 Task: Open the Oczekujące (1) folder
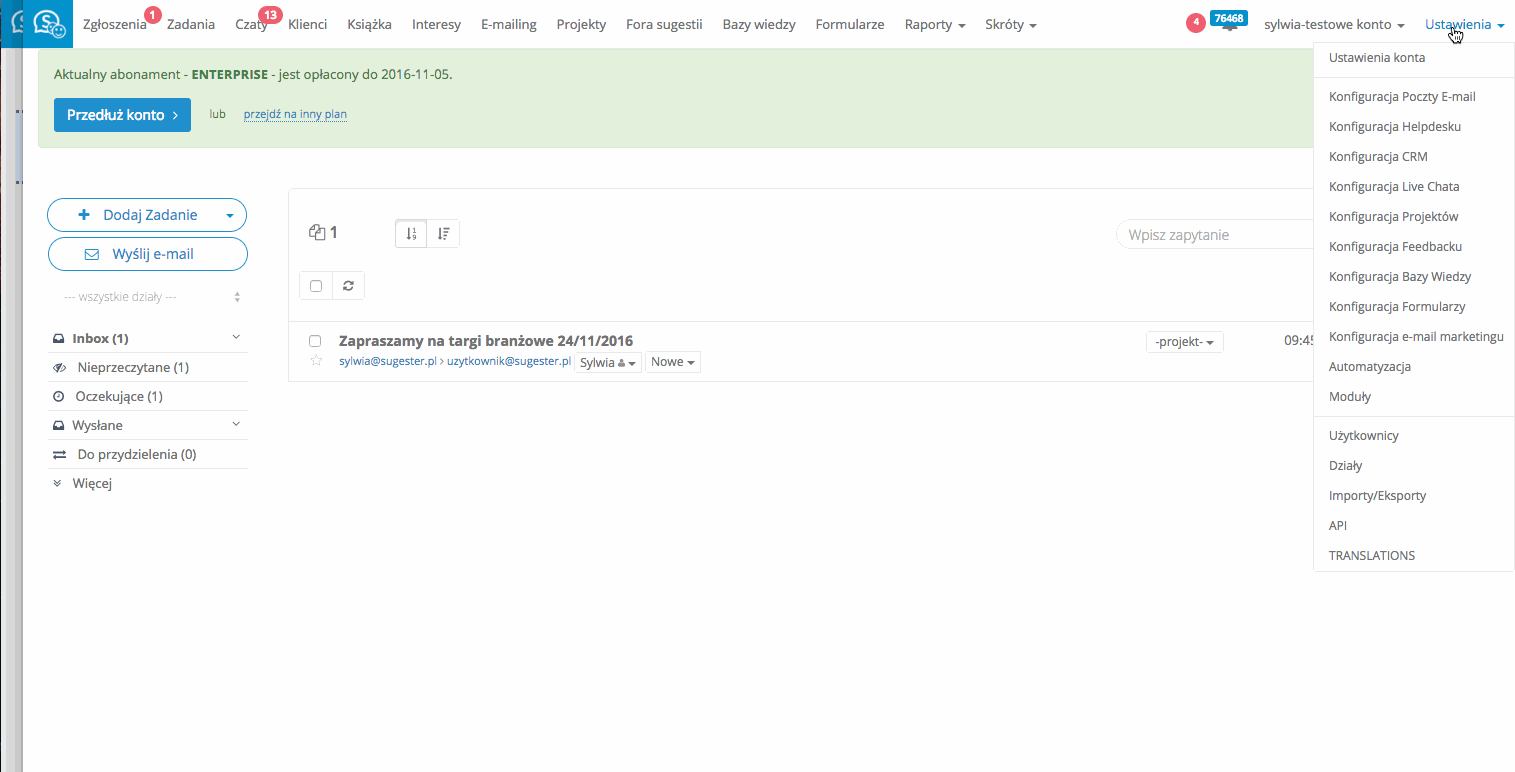[x=119, y=396]
